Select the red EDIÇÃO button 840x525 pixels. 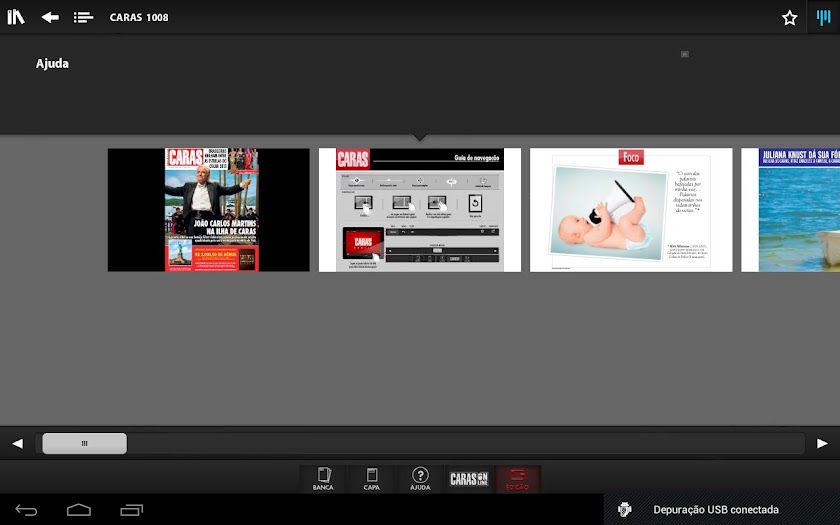[517, 479]
